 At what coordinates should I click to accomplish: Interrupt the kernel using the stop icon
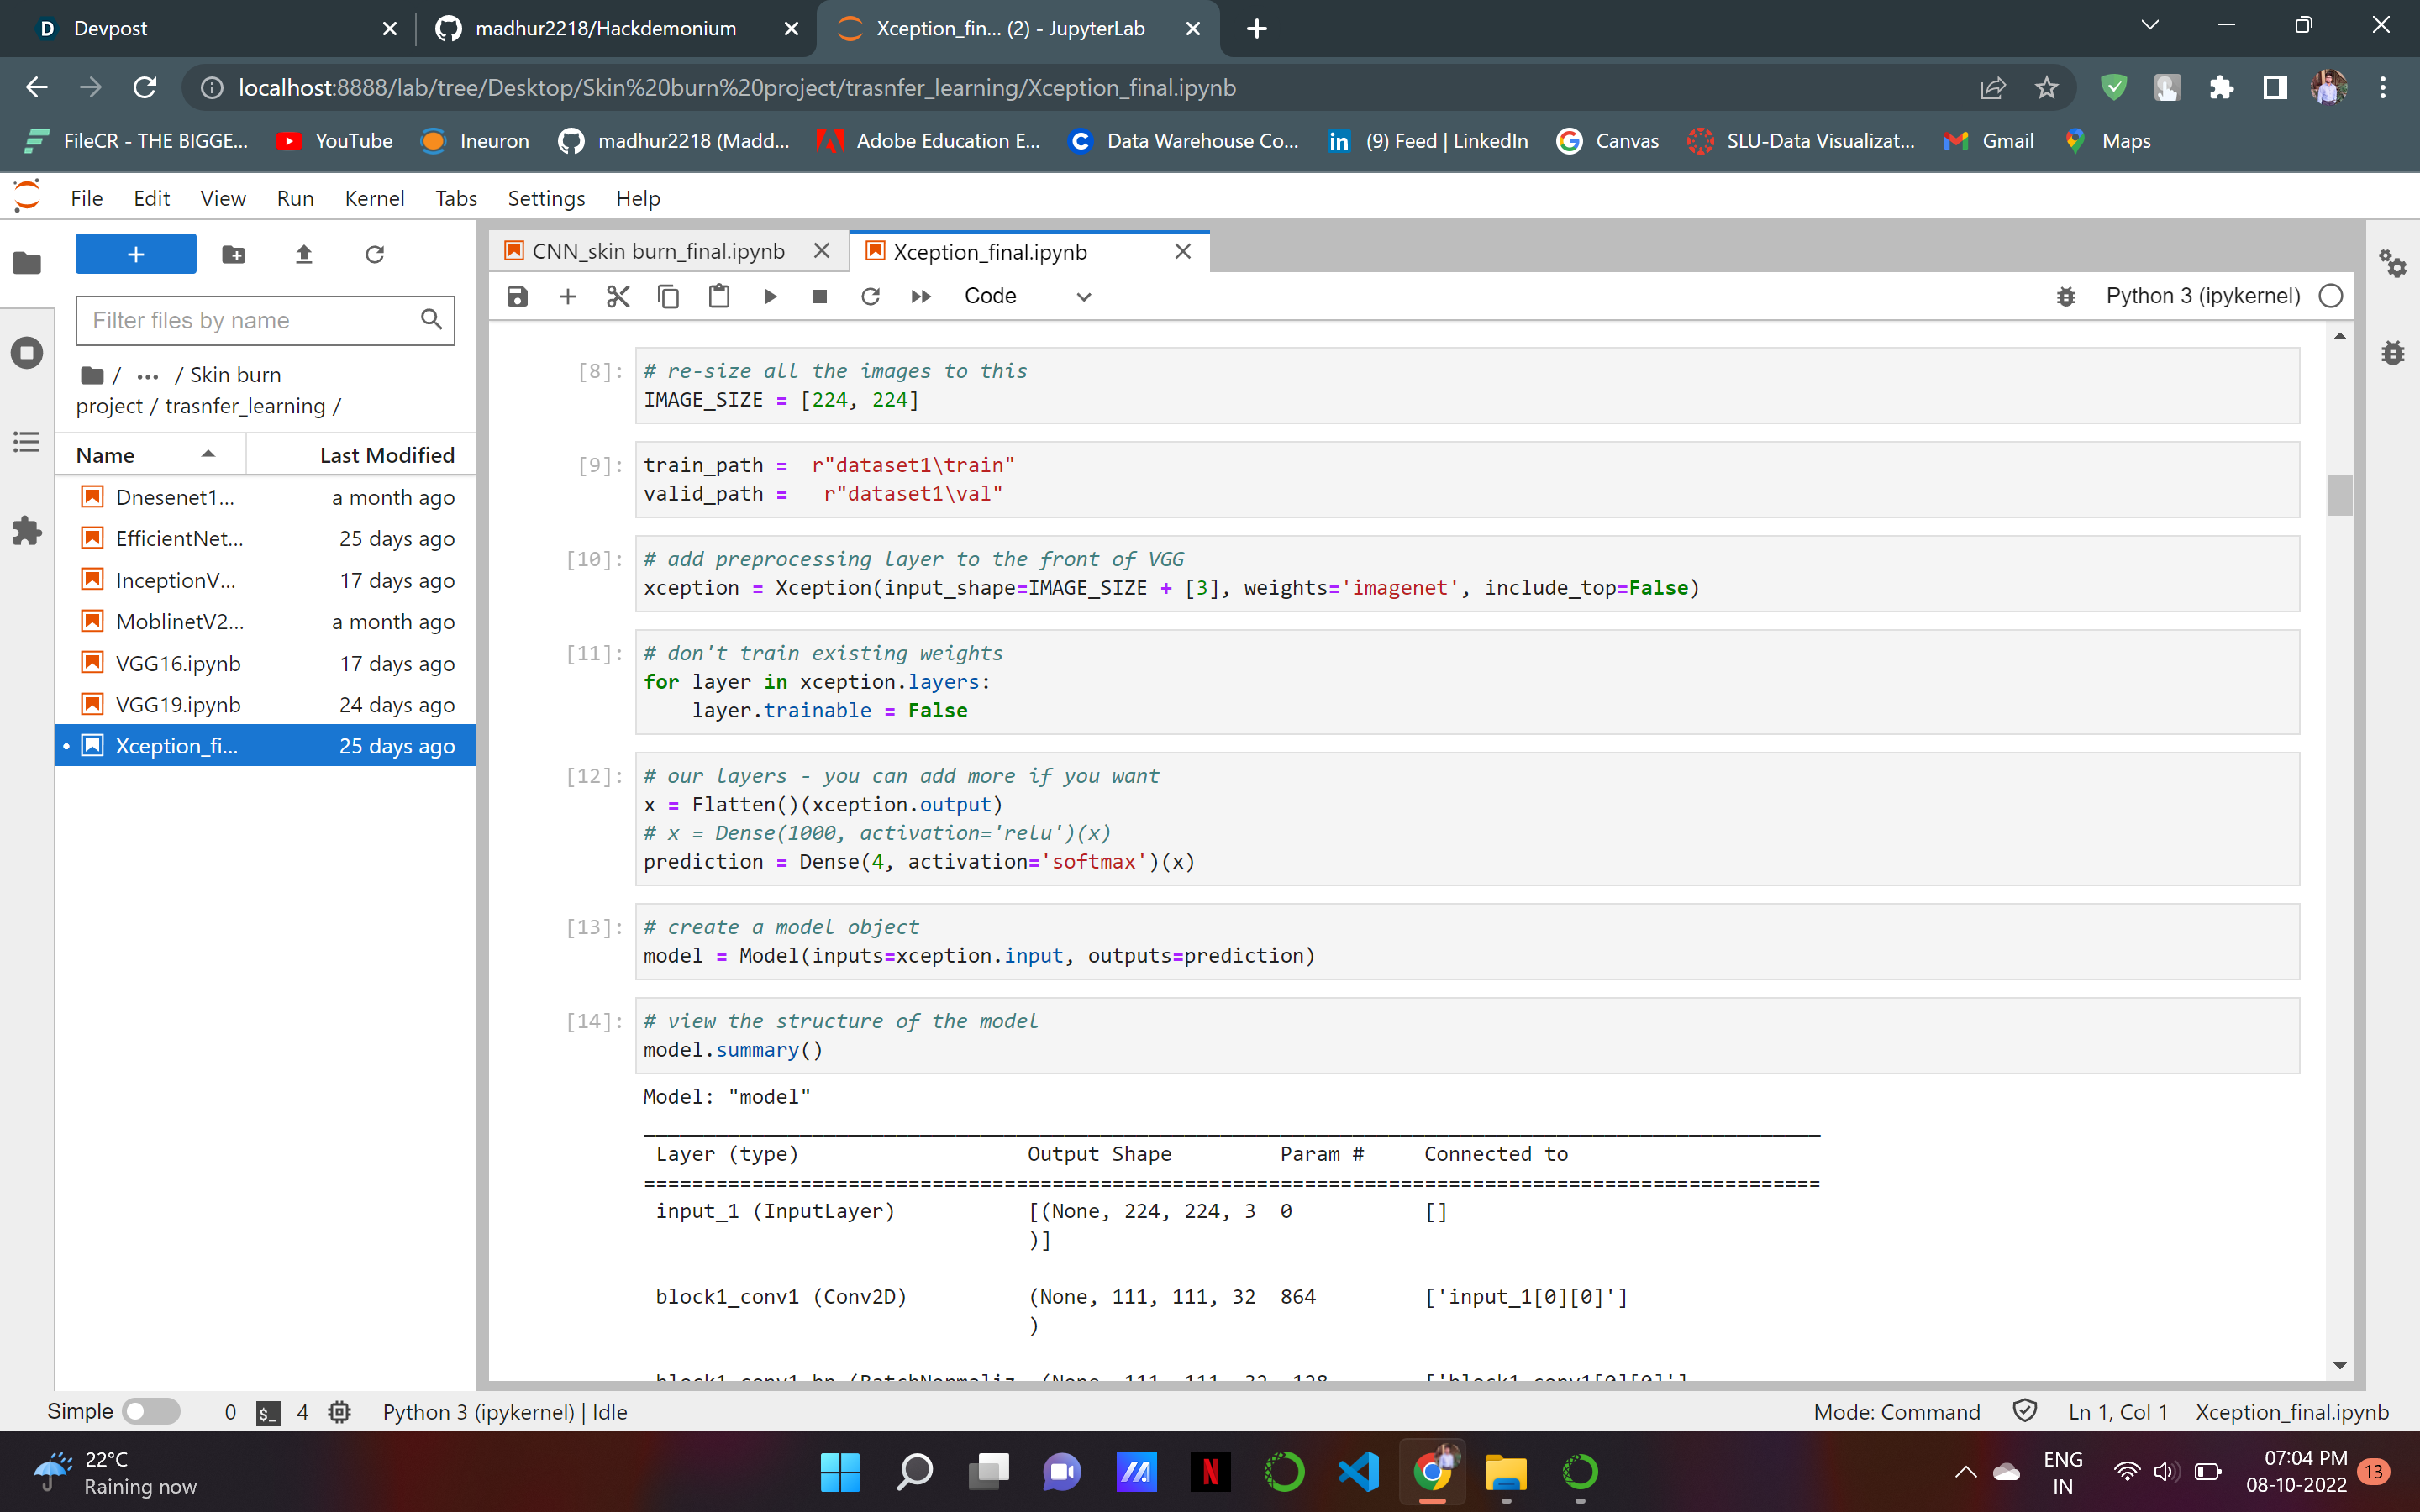pos(820,296)
